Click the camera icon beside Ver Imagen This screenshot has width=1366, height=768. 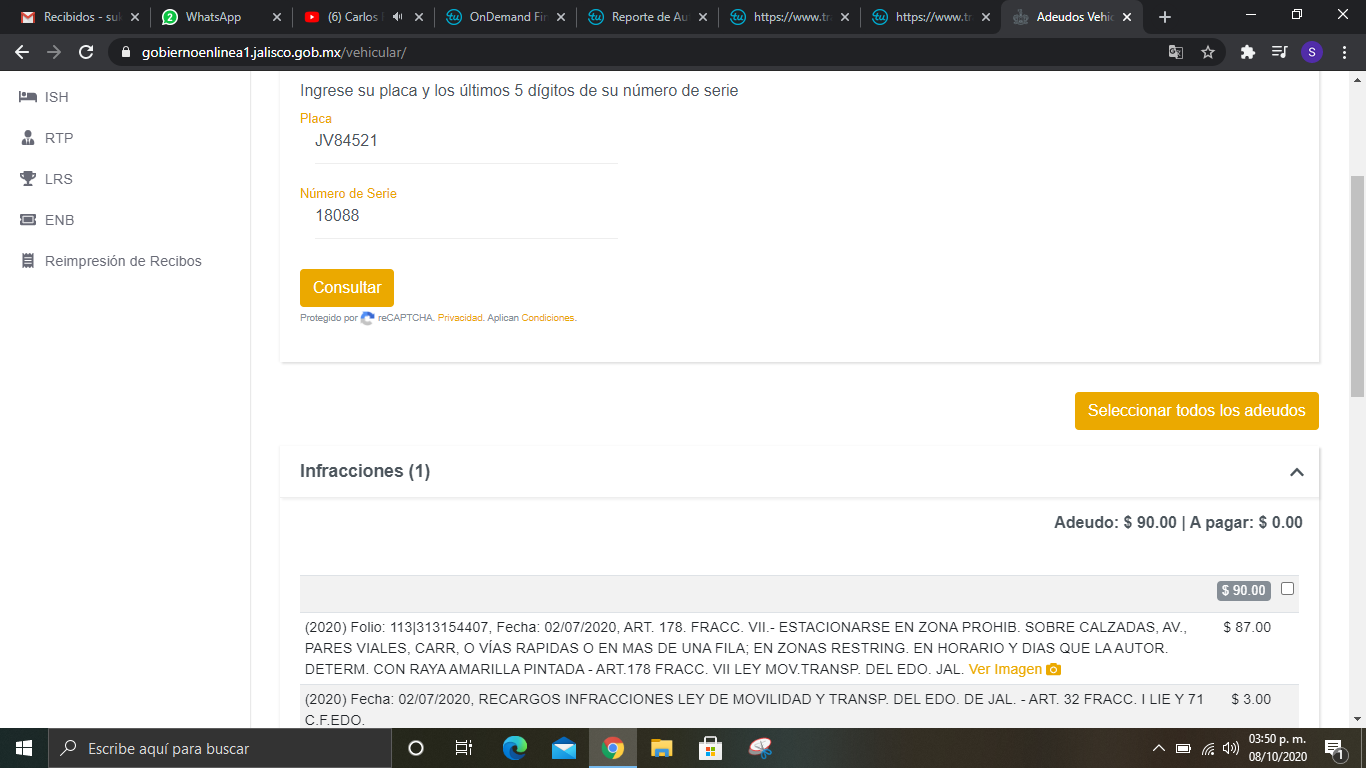[x=1053, y=669]
